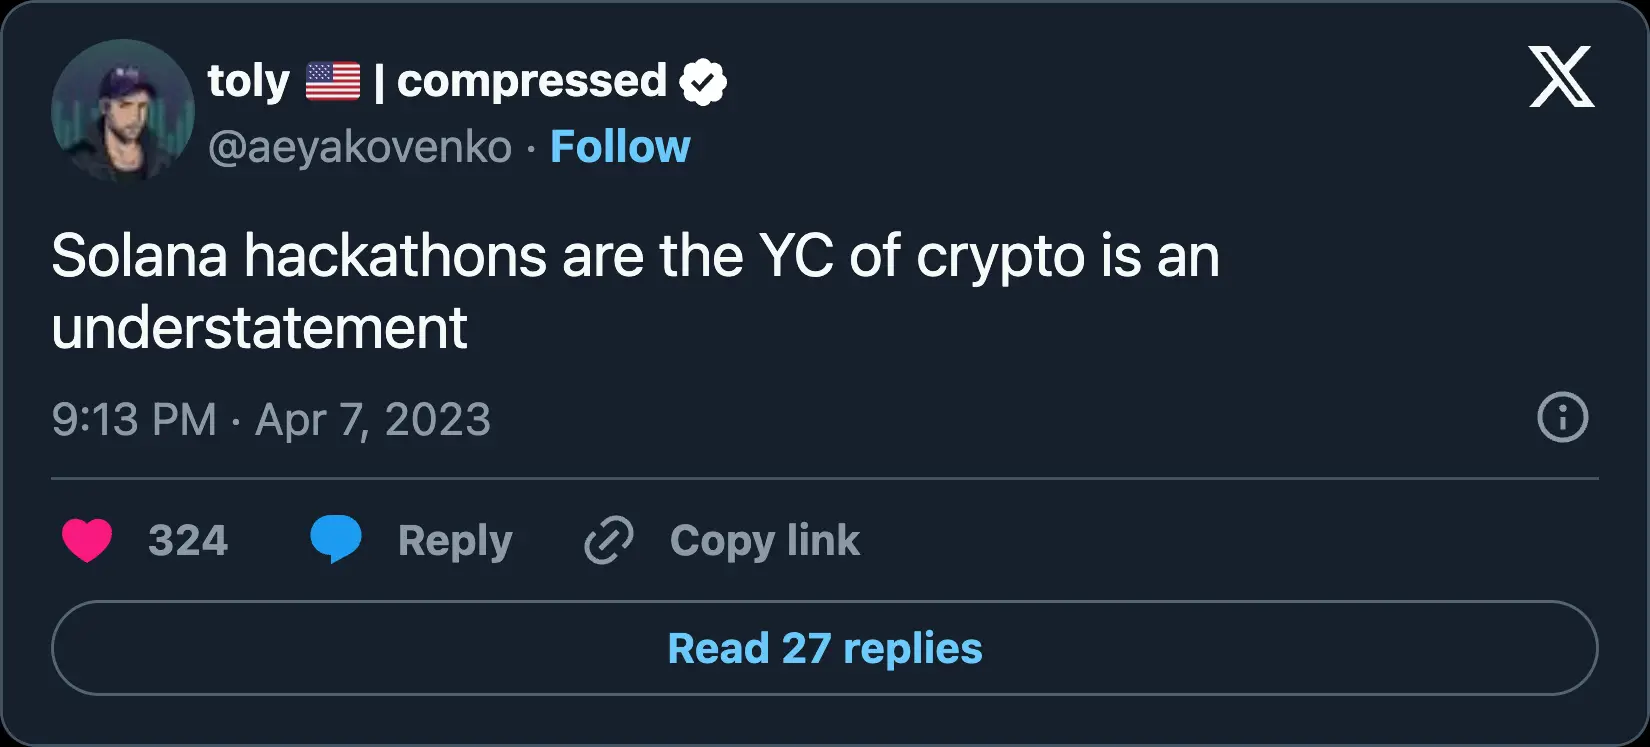Open the tweet info circle icon
Image resolution: width=1650 pixels, height=747 pixels.
[x=1562, y=418]
